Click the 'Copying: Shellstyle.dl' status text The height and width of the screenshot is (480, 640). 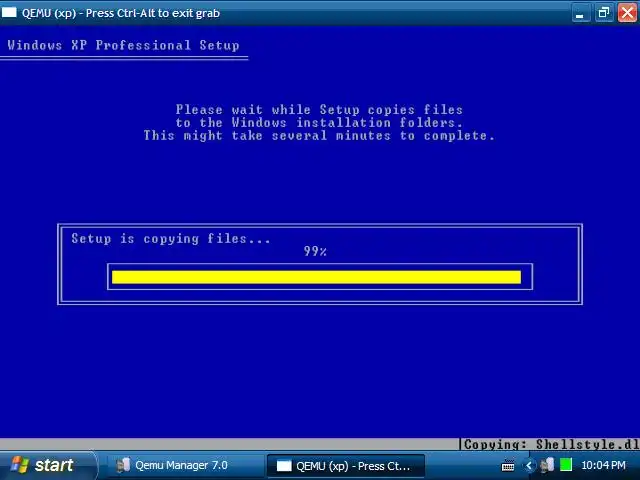tap(551, 444)
